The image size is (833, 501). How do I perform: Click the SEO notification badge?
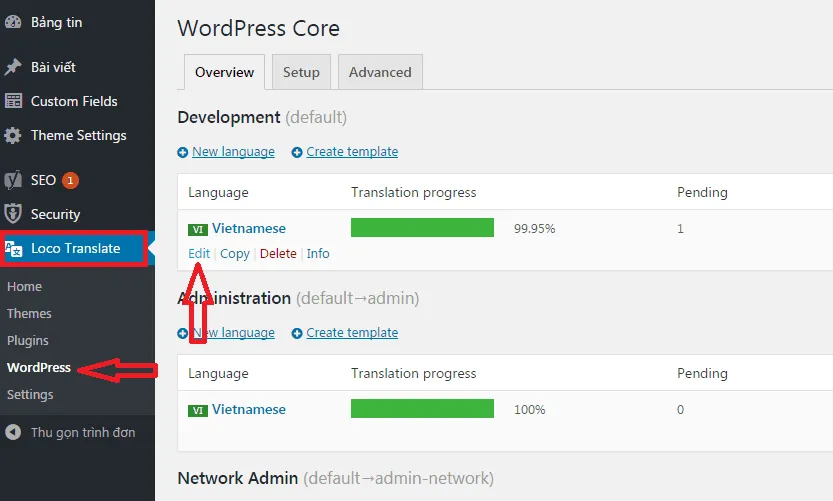(70, 180)
